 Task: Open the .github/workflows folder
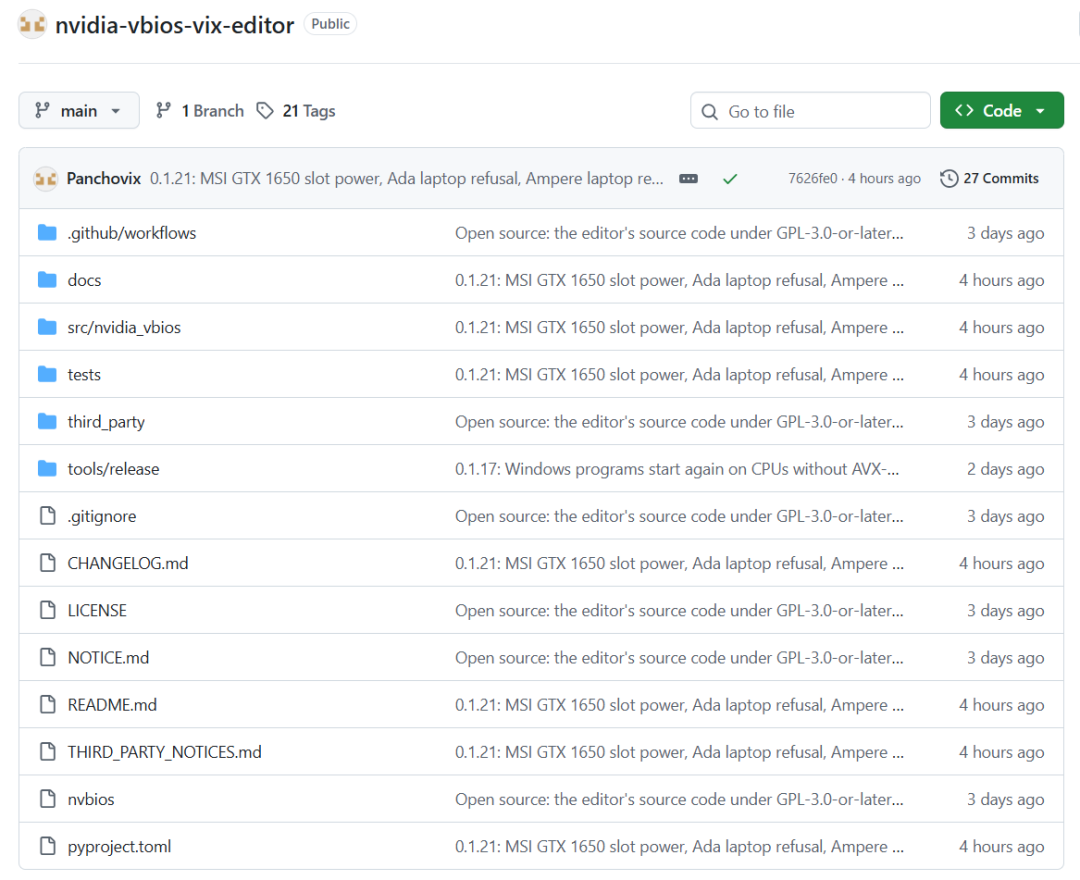(x=132, y=233)
